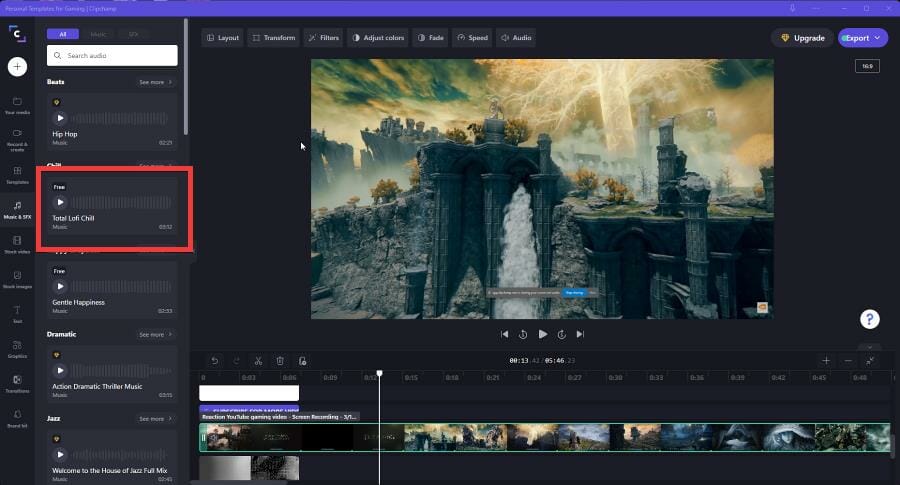Preview Welcome to the House of Jazz track
Screen dimensions: 900x485
(x=60, y=455)
